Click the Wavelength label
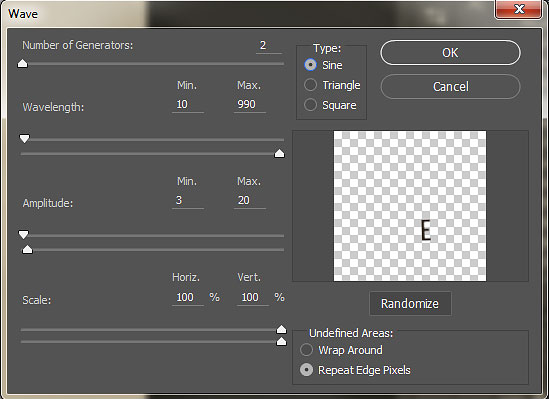Screen dimensions: 549x399 coord(53,107)
